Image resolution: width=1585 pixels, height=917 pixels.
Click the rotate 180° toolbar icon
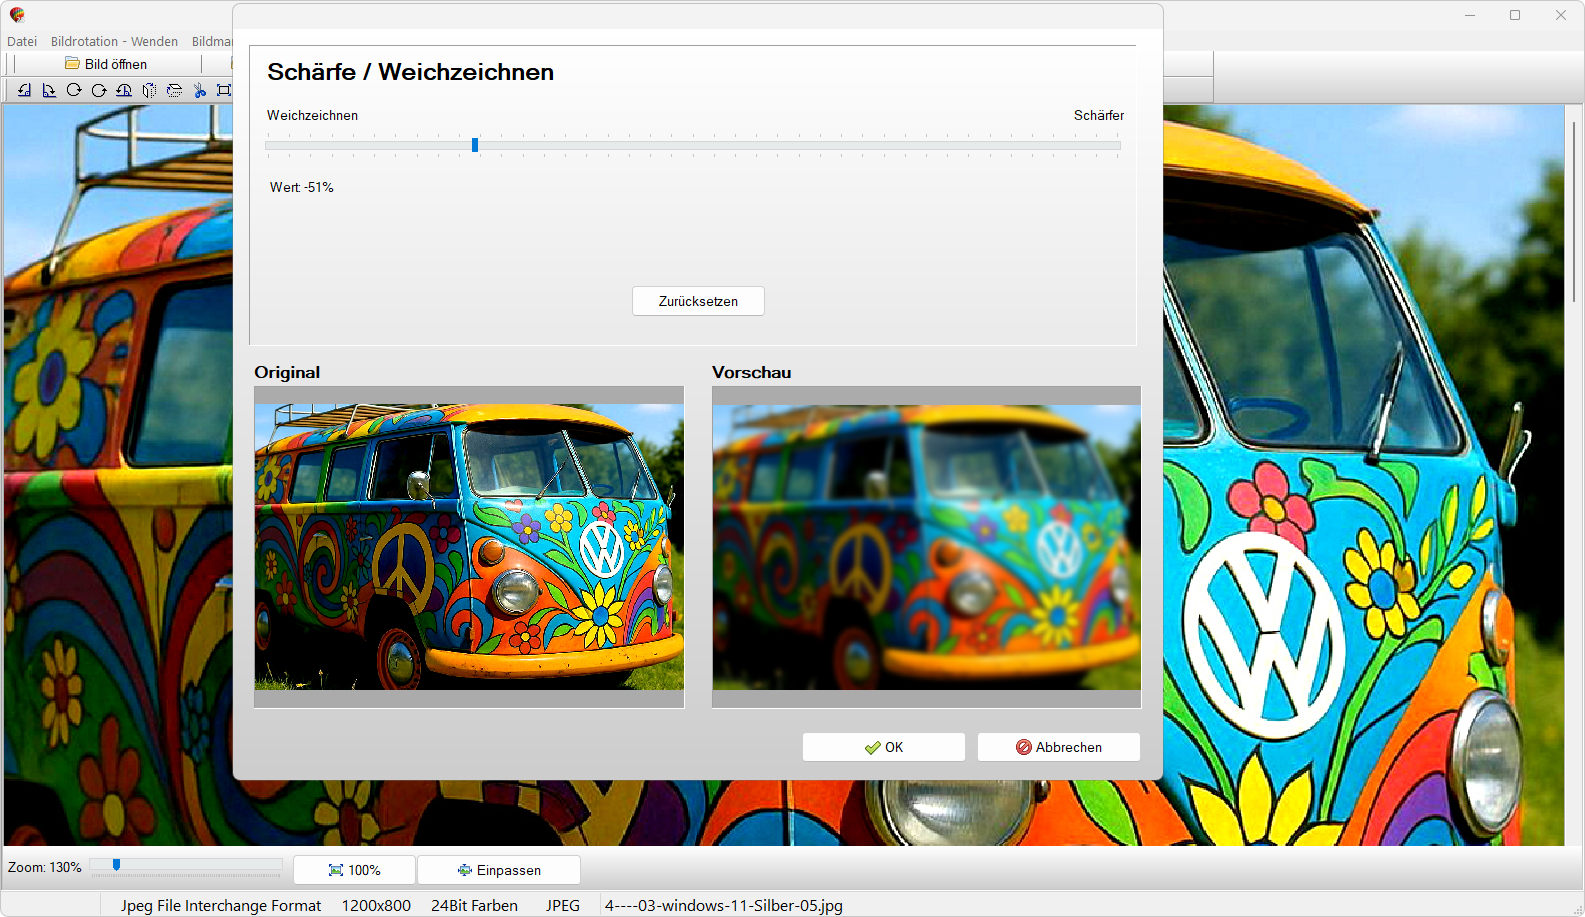[x=124, y=90]
